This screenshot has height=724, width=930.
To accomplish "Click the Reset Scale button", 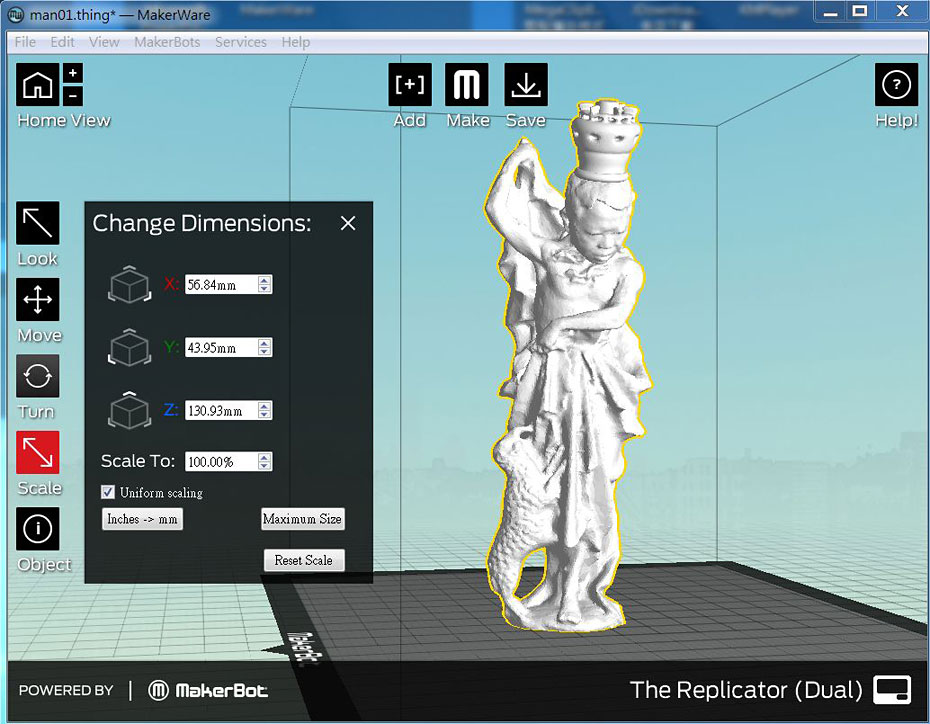I will (304, 560).
